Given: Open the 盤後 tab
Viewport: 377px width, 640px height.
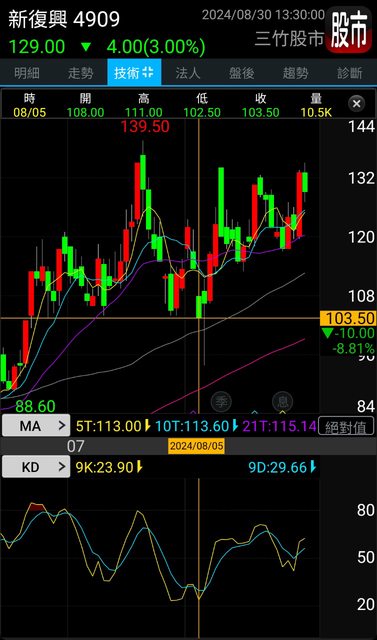Looking at the screenshot, I should pos(242,73).
